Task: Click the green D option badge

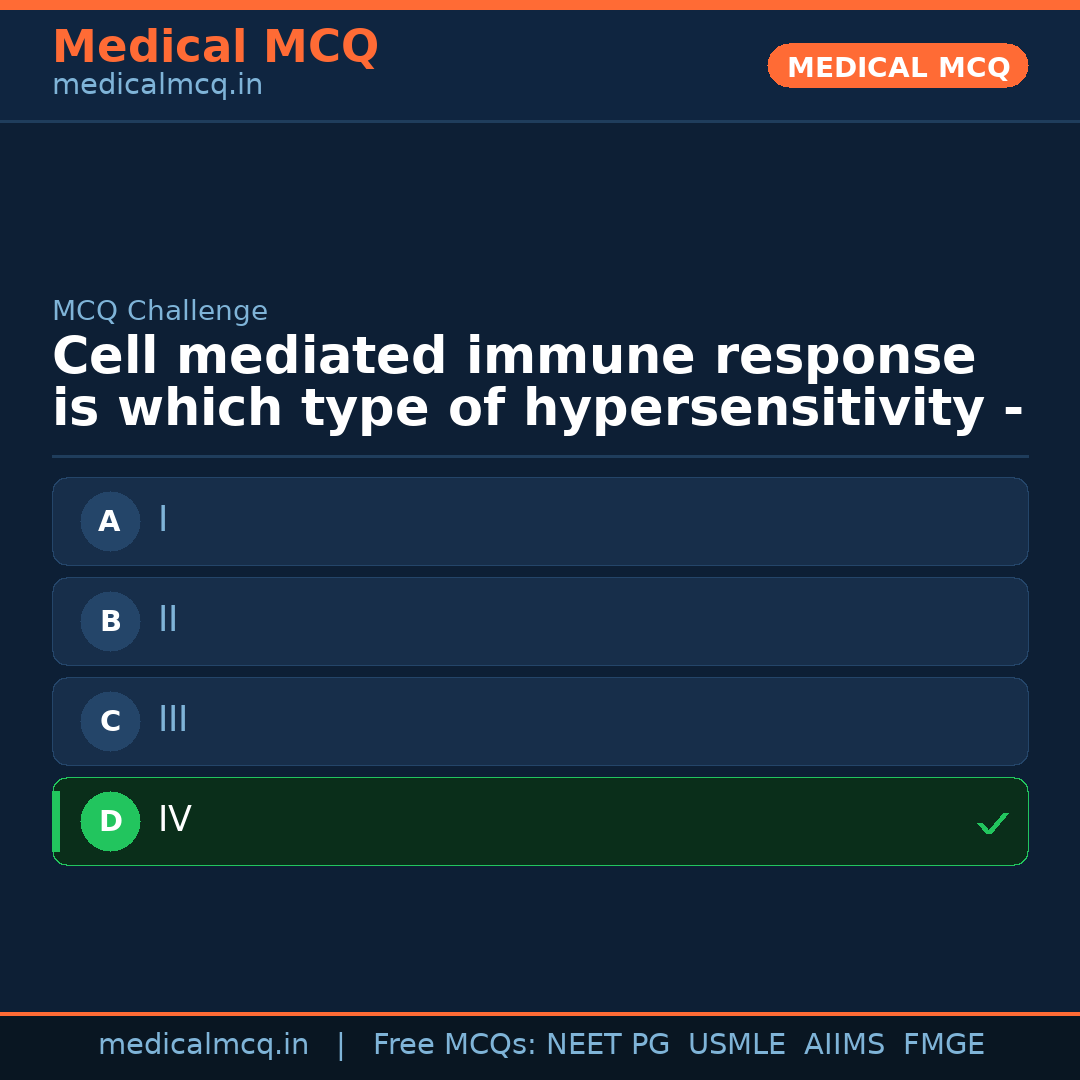Action: [110, 821]
